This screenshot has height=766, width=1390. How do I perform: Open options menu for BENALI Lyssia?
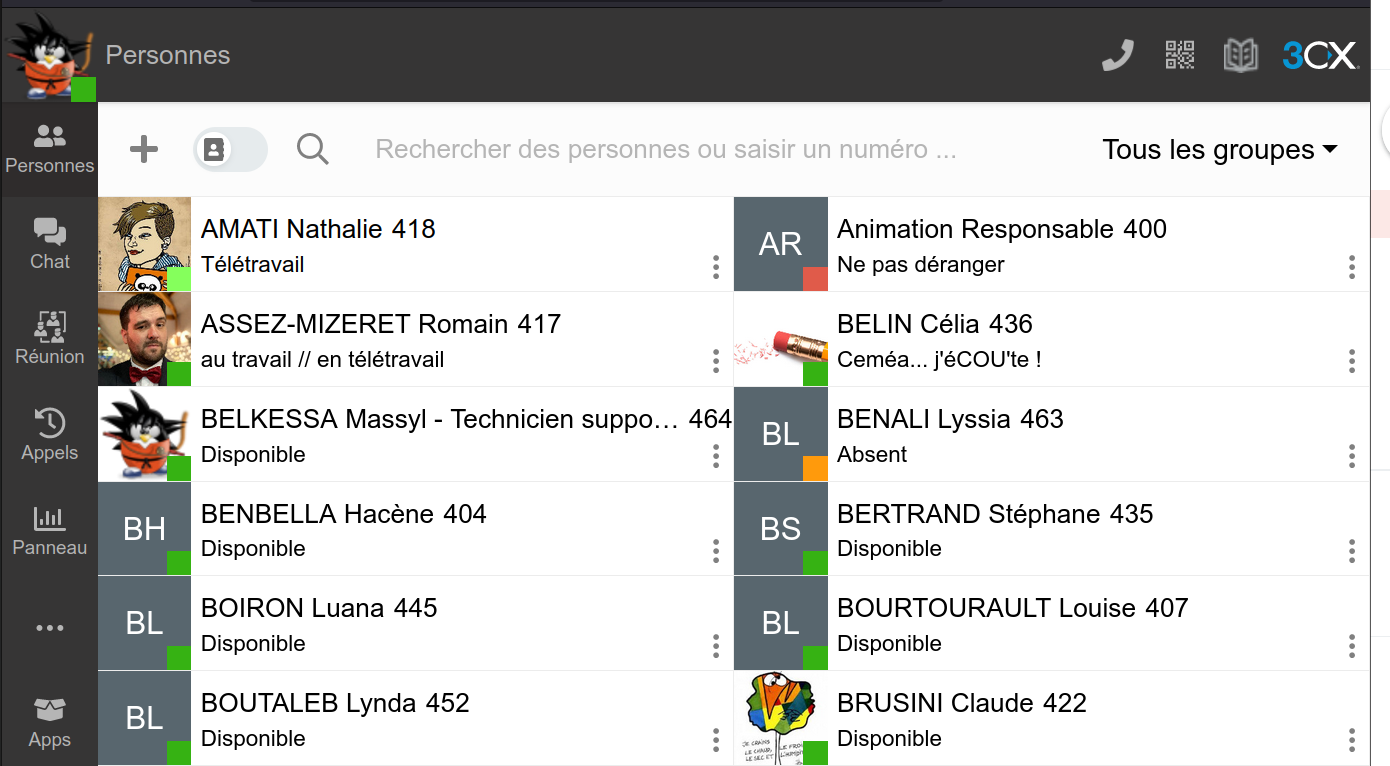[1351, 457]
